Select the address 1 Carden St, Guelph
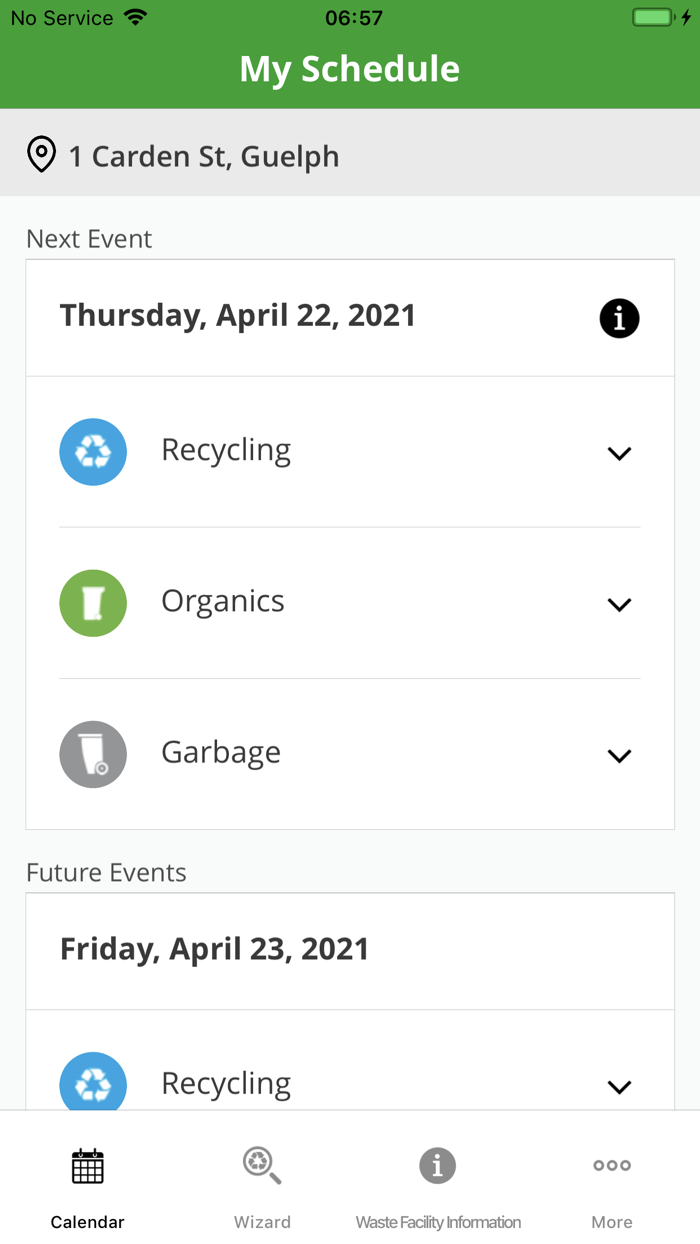The width and height of the screenshot is (700, 1244). (x=203, y=155)
